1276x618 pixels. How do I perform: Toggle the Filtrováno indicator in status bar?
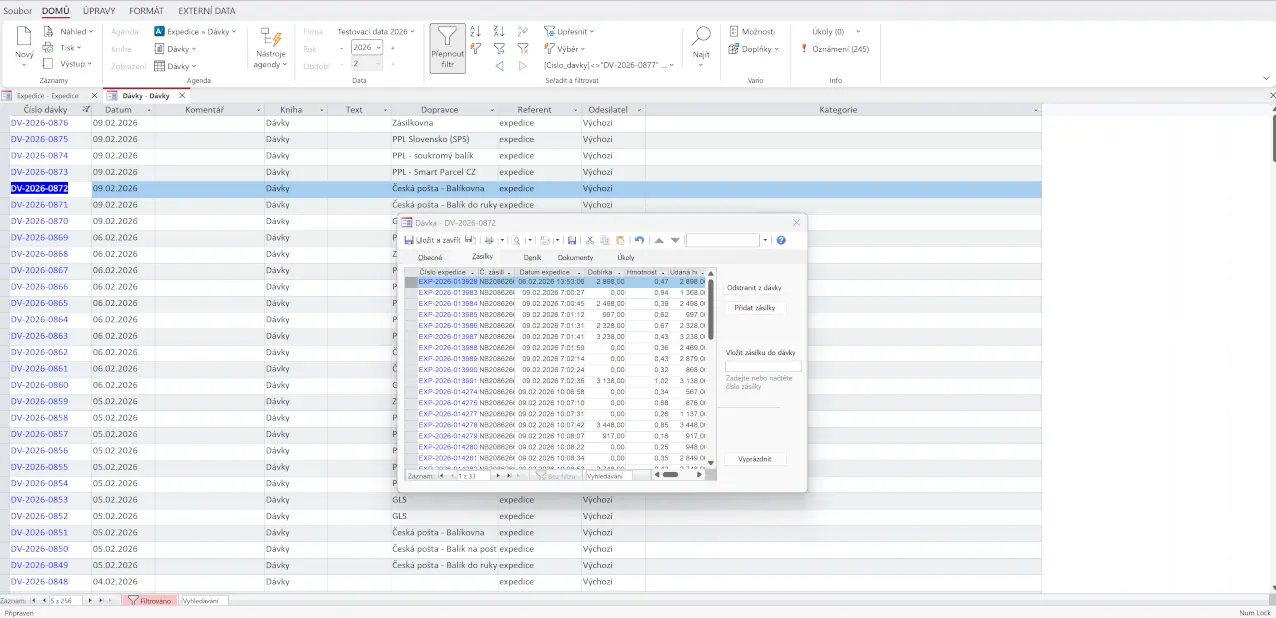(x=149, y=601)
